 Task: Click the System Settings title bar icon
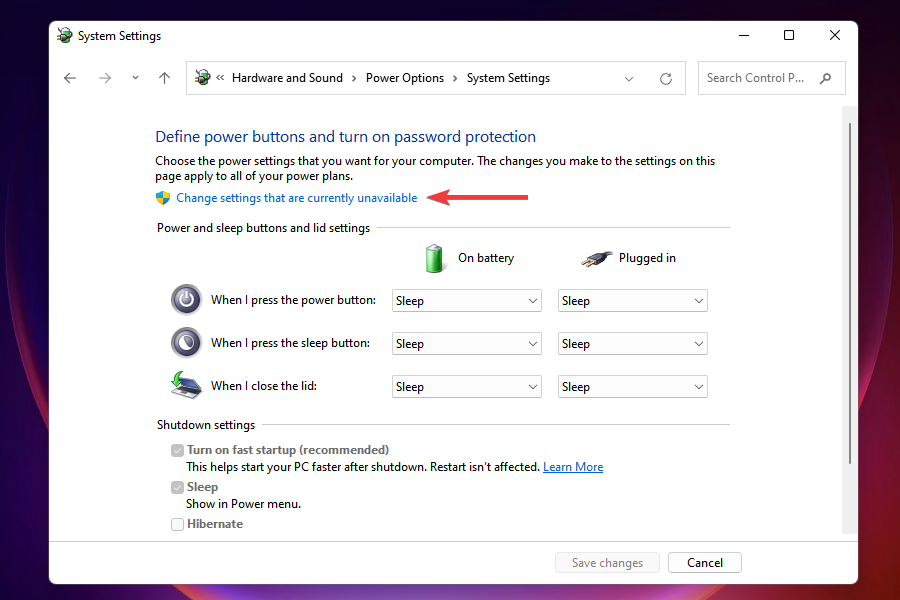pyautogui.click(x=65, y=36)
